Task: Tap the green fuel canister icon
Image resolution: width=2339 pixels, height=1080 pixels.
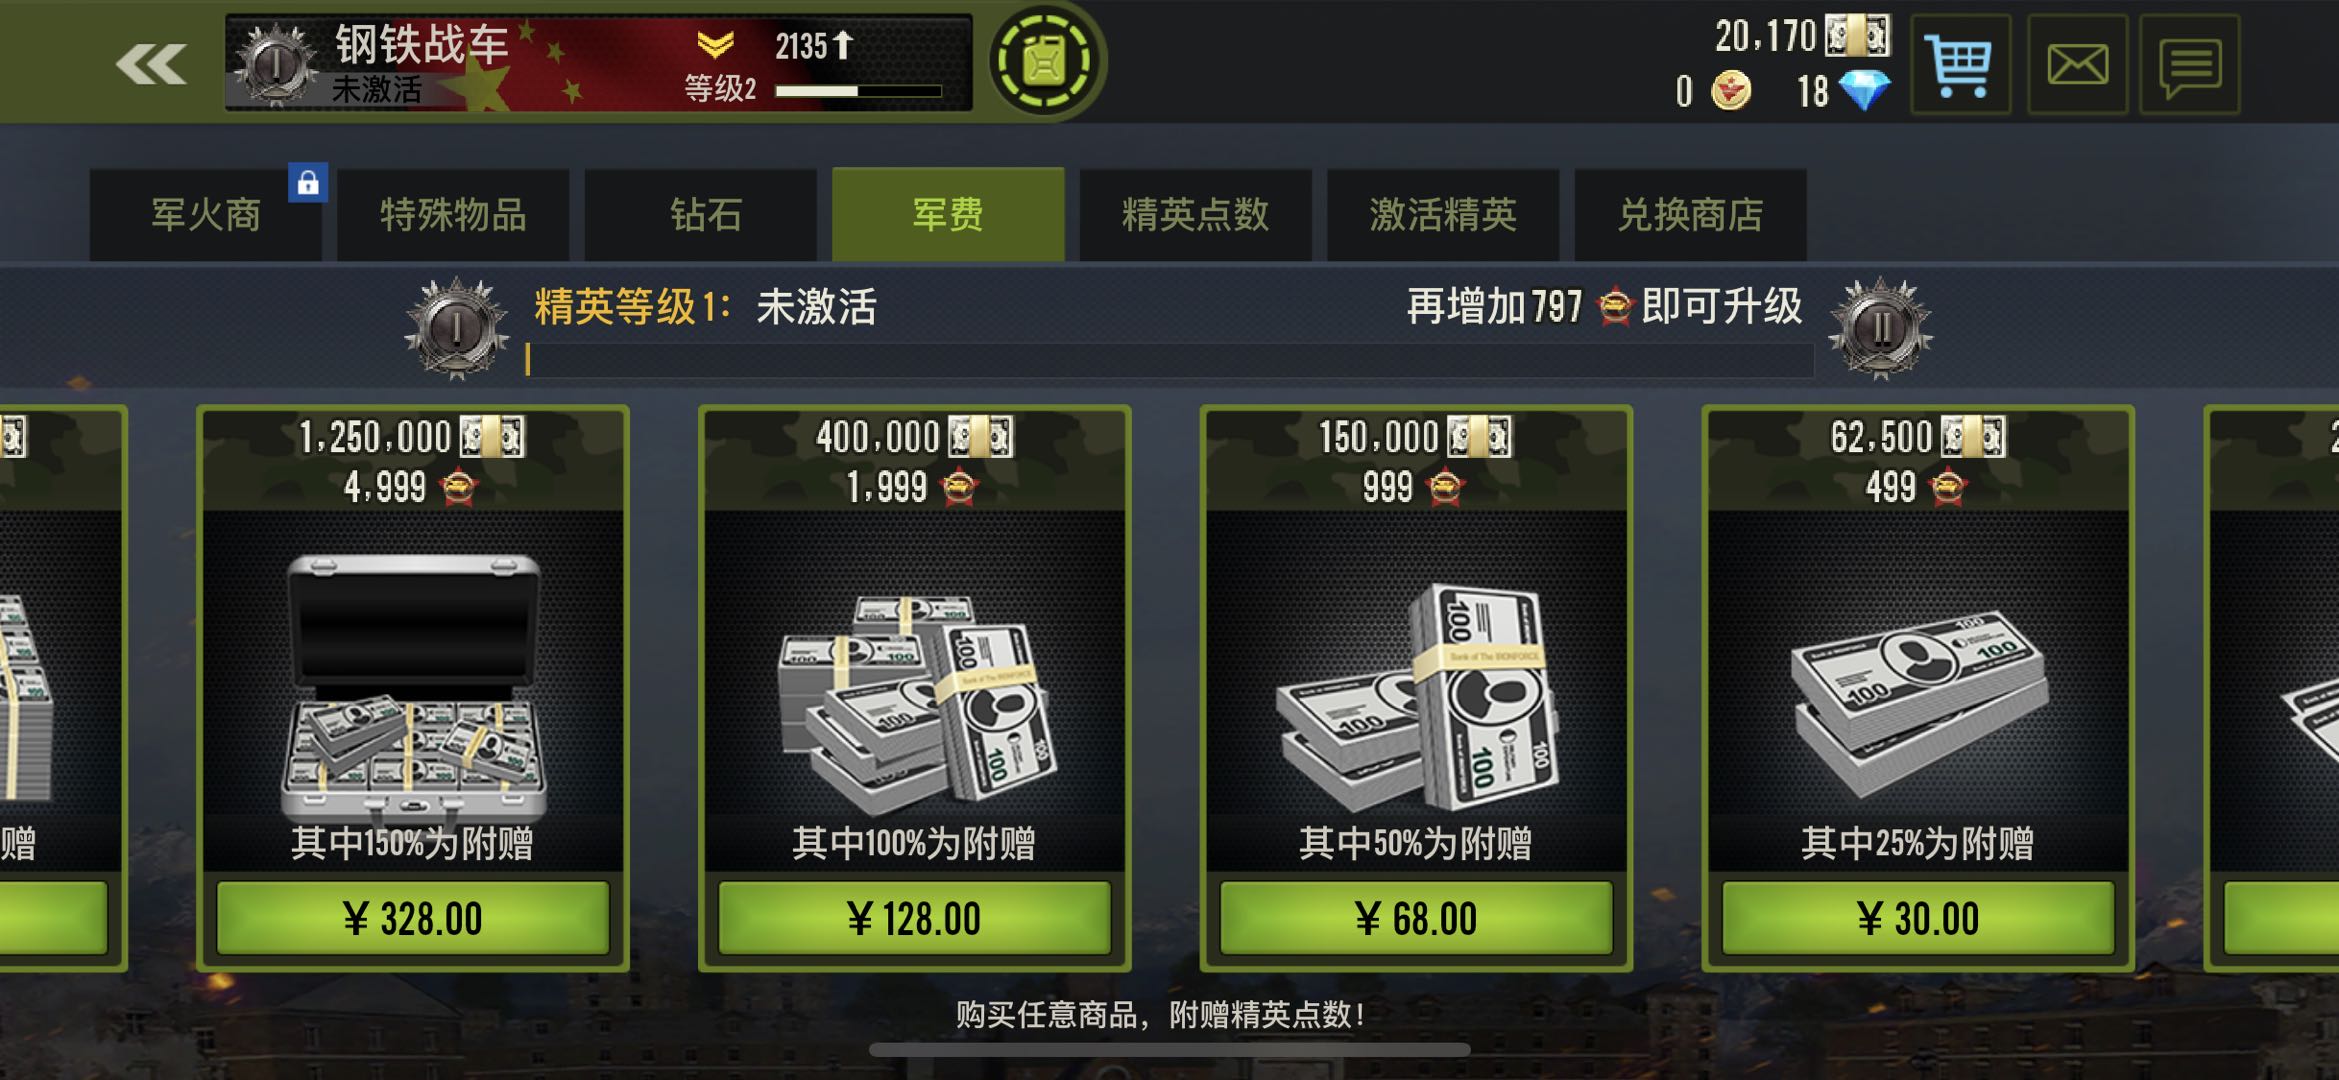Action: 1045,62
